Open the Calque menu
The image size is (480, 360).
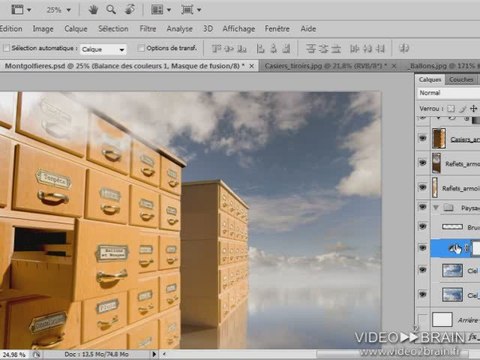(x=76, y=29)
